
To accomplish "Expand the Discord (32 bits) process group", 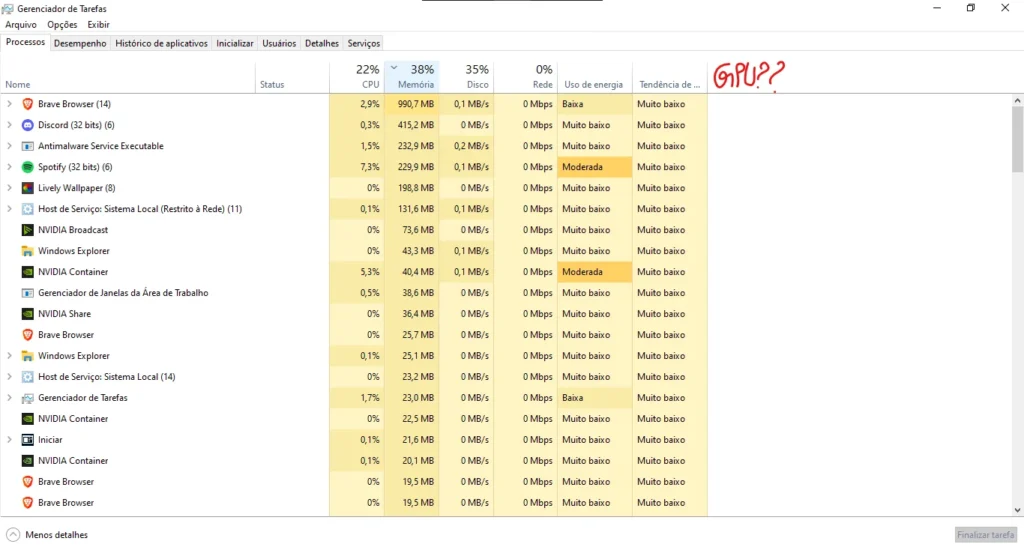I will (x=9, y=125).
